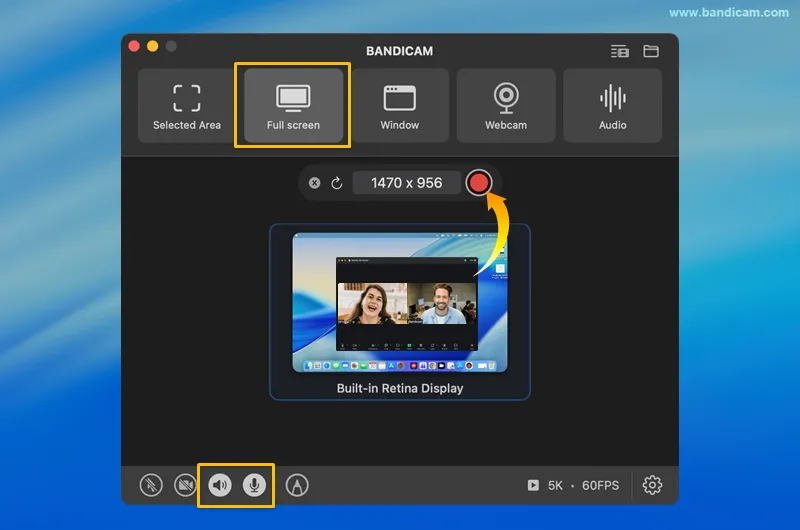Screen dimensions: 800x530
Task: Toggle the mouse cursor effect icon
Action: [x=151, y=485]
